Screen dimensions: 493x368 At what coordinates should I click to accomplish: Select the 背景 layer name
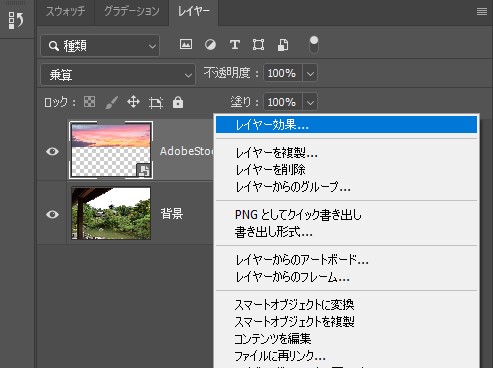pyautogui.click(x=172, y=214)
